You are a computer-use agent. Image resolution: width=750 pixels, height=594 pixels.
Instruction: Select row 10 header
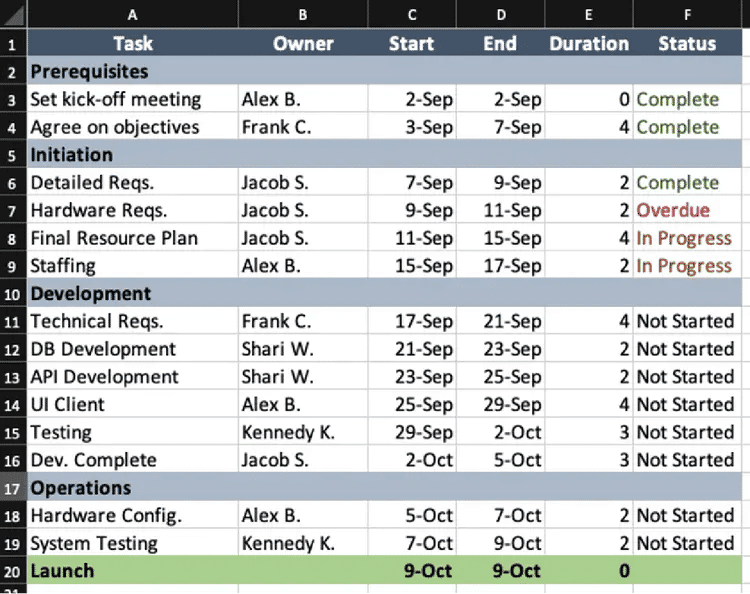13,293
